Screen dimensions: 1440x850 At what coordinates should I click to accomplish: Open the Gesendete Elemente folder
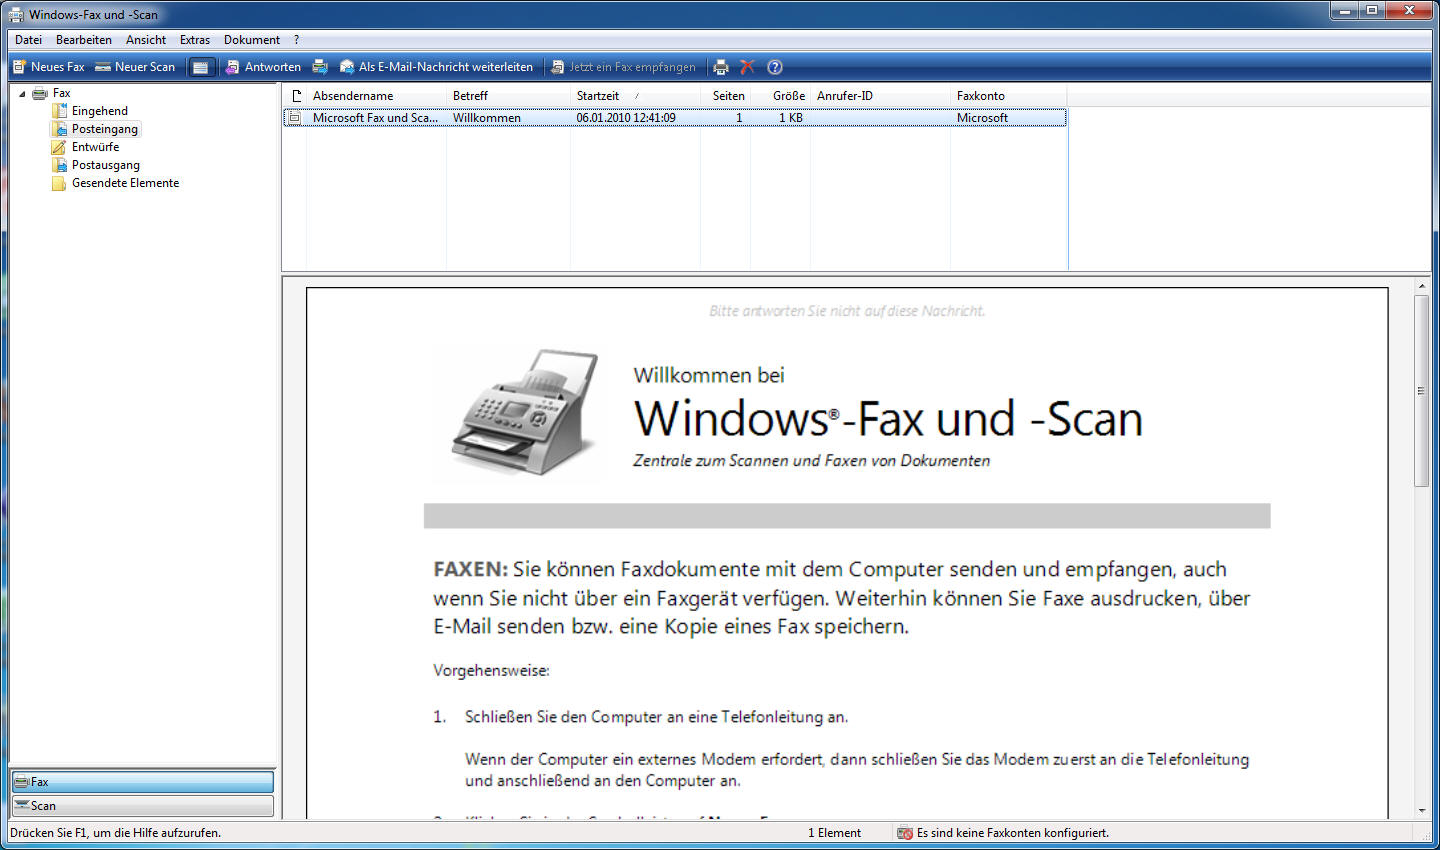126,183
